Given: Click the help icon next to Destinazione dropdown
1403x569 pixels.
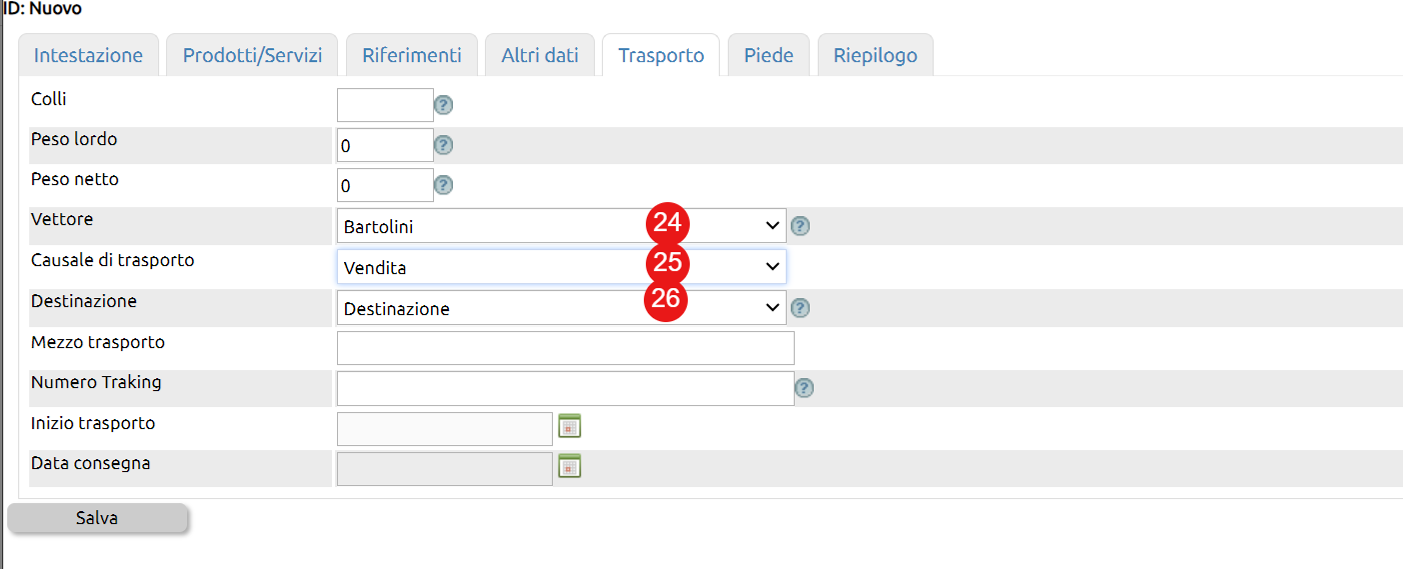Looking at the screenshot, I should pyautogui.click(x=800, y=308).
